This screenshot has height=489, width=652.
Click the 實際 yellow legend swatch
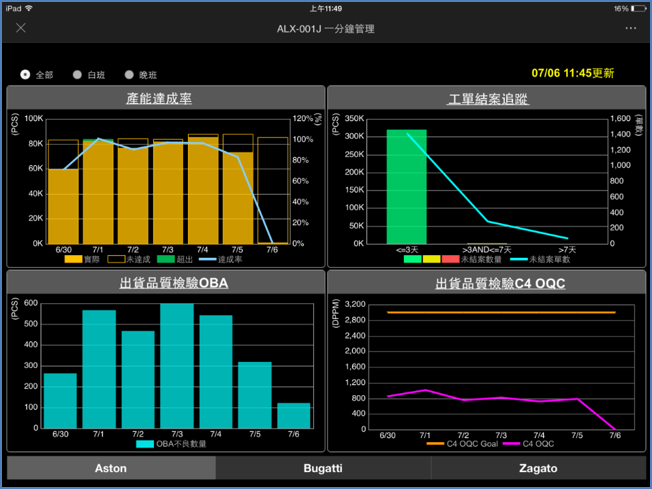[73, 259]
